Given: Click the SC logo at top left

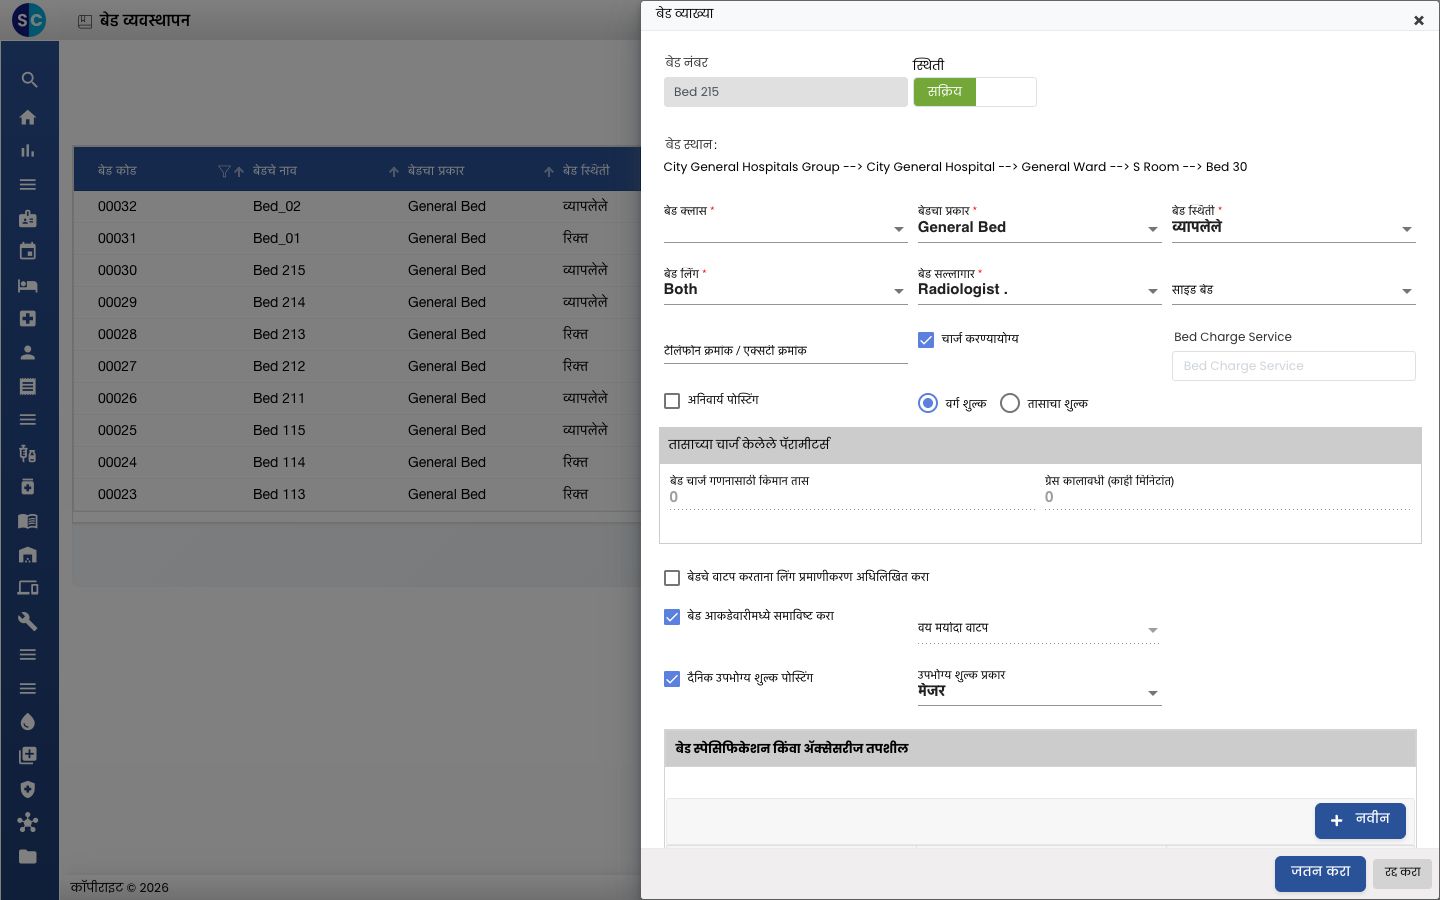Looking at the screenshot, I should tap(30, 19).
